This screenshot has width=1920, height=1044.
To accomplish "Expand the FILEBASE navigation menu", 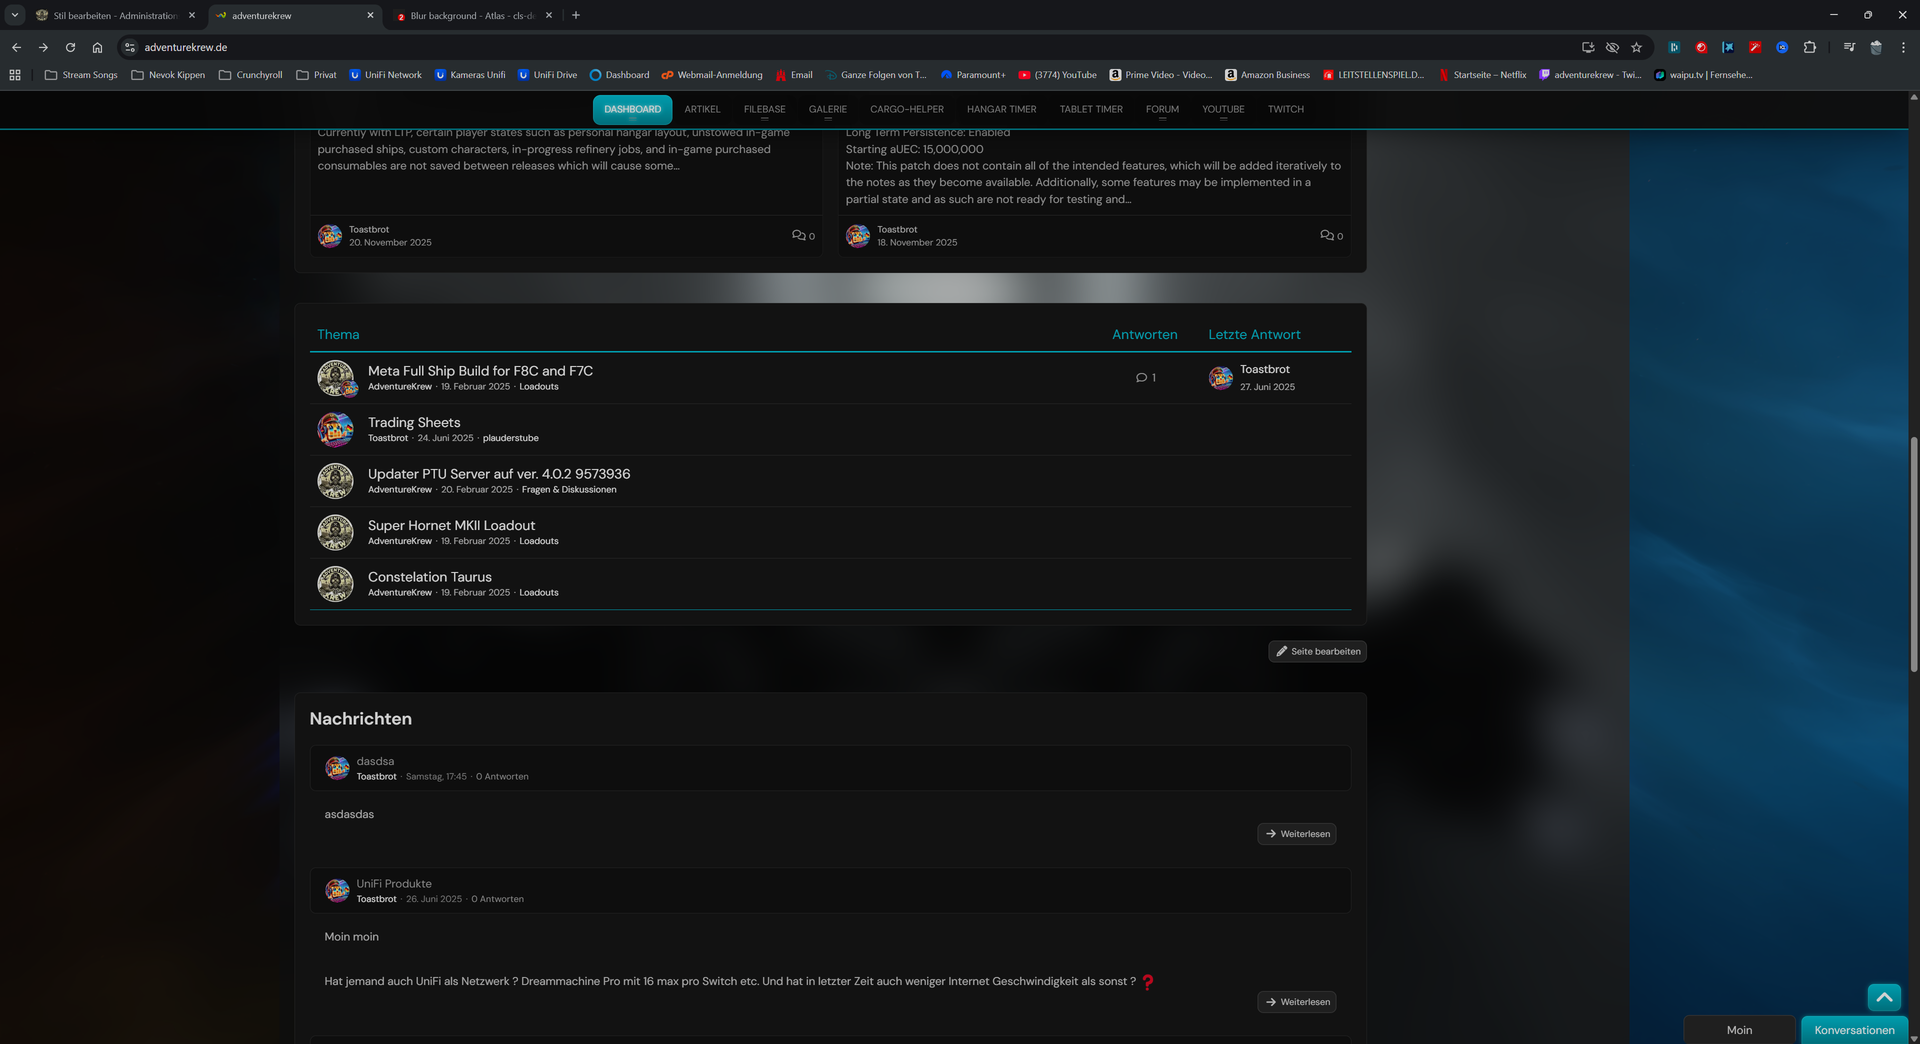I will [764, 109].
